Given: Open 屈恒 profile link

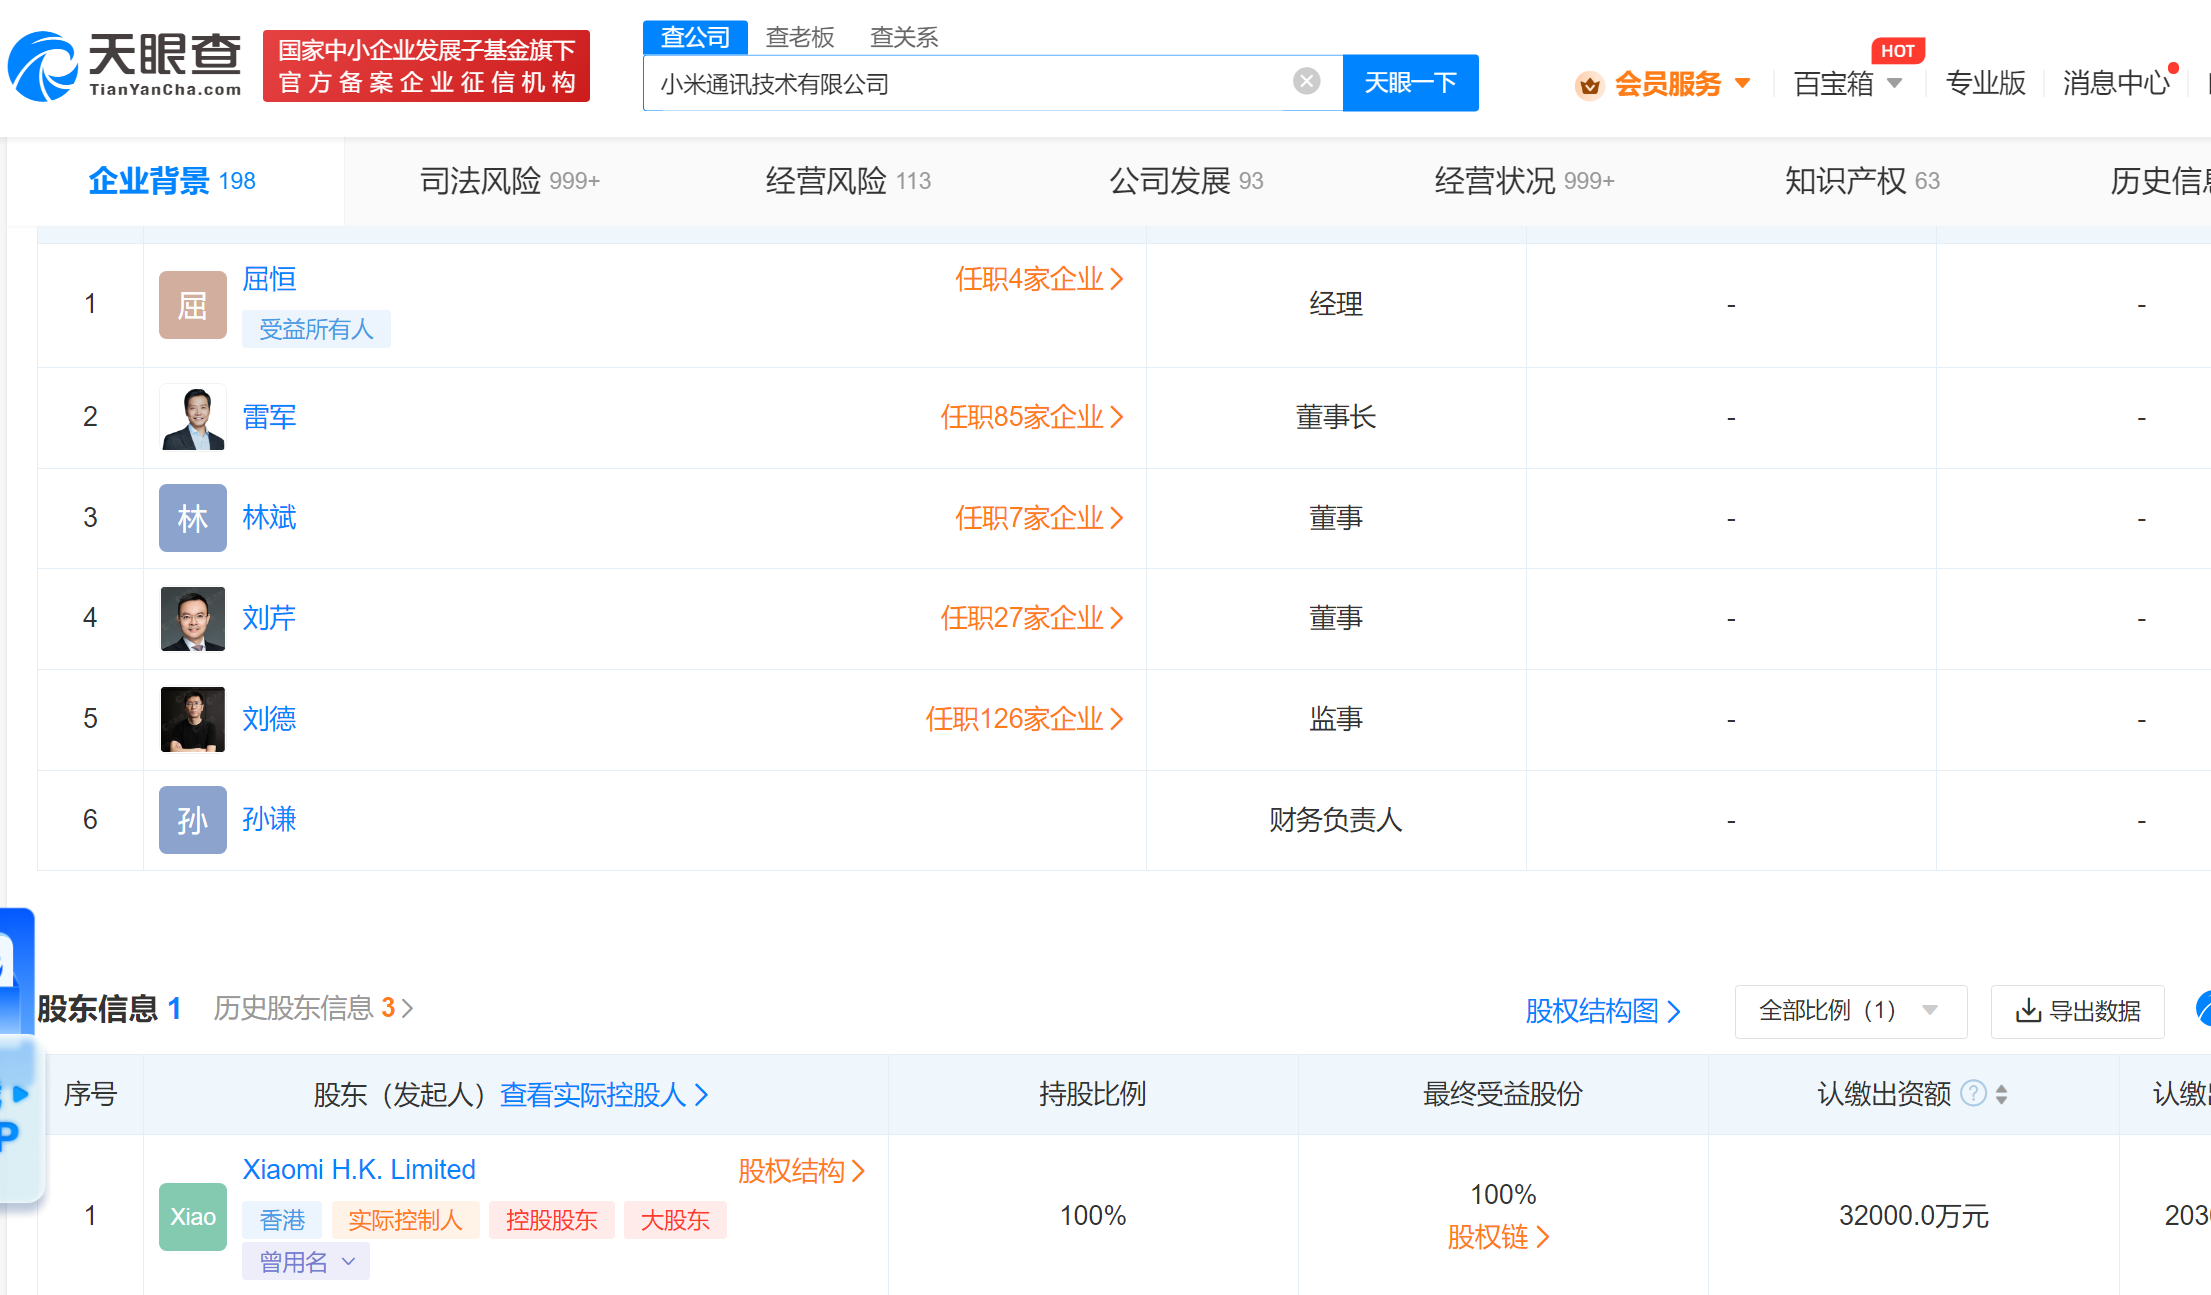Looking at the screenshot, I should click(x=269, y=279).
